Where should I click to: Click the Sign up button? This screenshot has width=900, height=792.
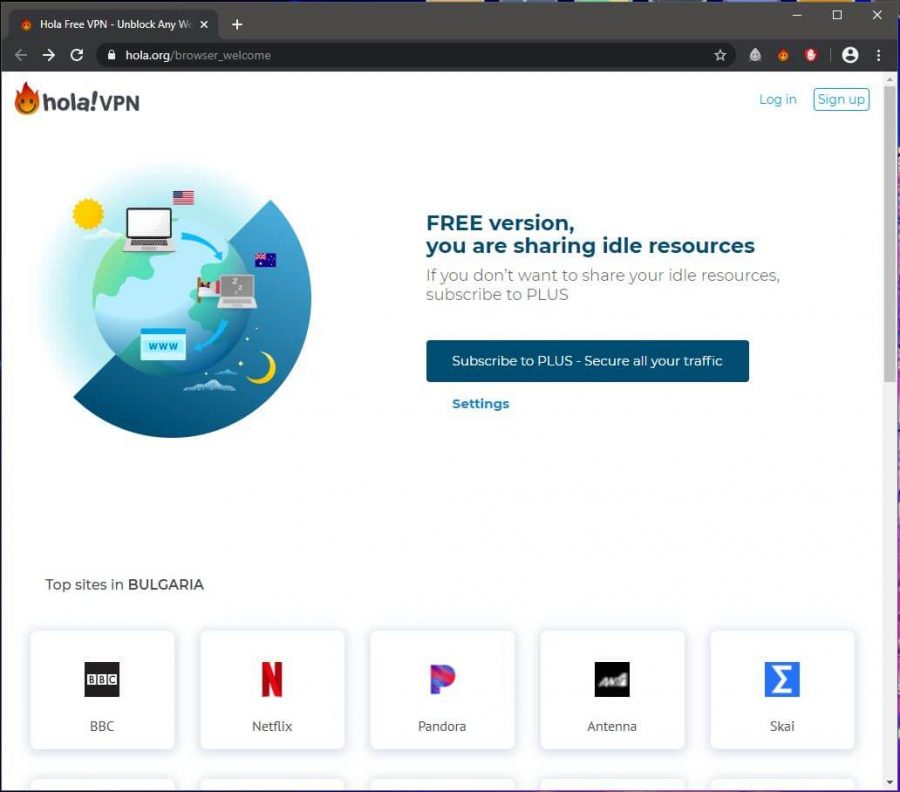[841, 99]
